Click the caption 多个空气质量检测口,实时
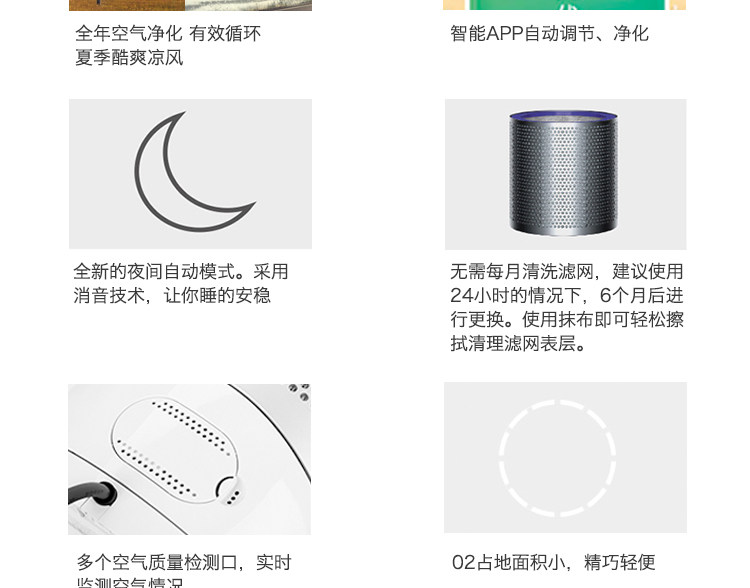 click(184, 563)
